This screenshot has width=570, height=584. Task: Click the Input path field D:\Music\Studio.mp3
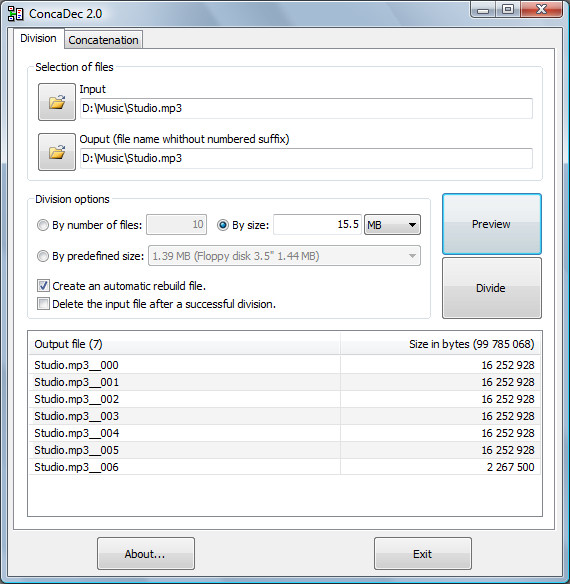pos(306,108)
